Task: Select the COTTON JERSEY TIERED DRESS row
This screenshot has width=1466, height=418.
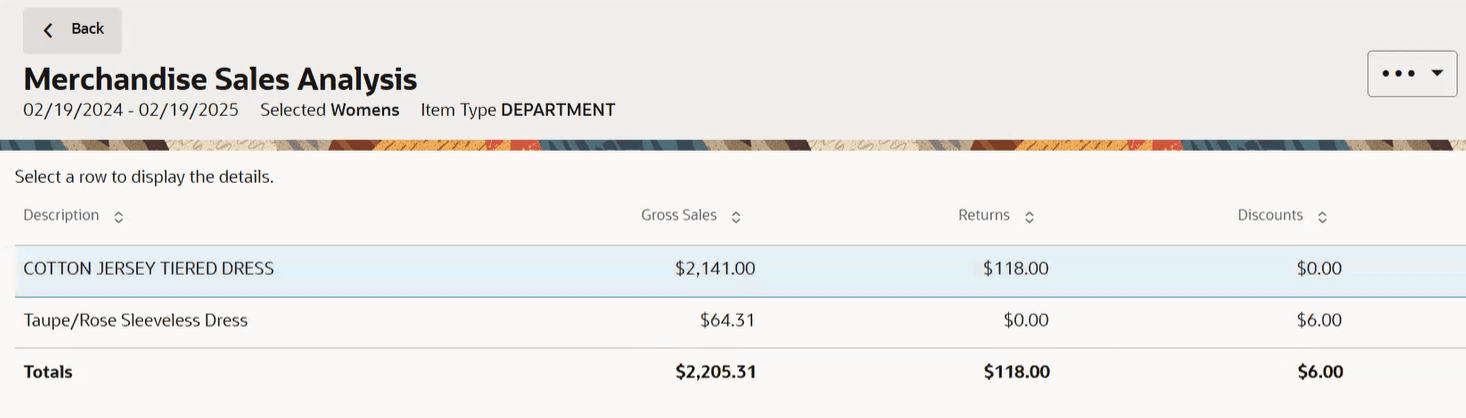Action: 740,271
